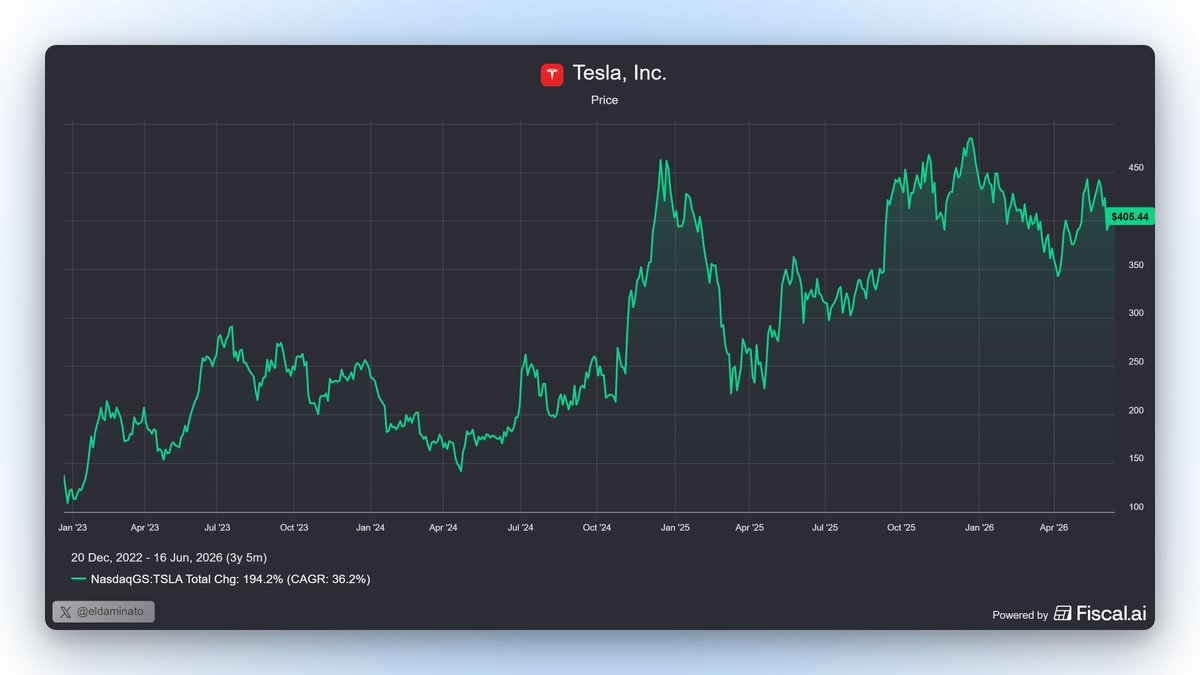Click the Oct '23 axis label
This screenshot has width=1200, height=675.
[x=293, y=527]
